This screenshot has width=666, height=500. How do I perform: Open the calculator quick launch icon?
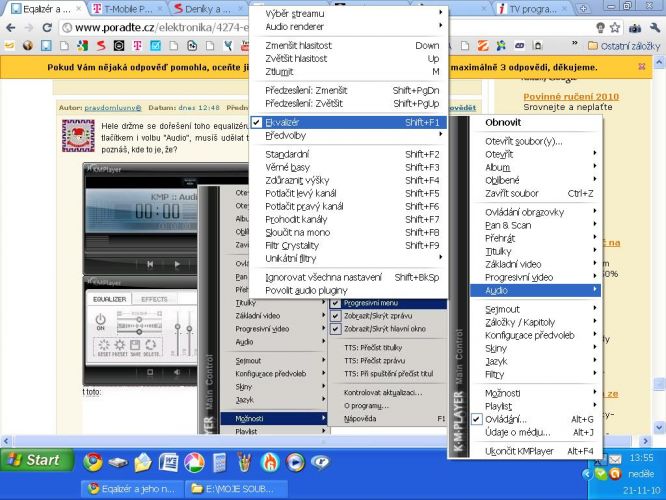tap(219, 462)
